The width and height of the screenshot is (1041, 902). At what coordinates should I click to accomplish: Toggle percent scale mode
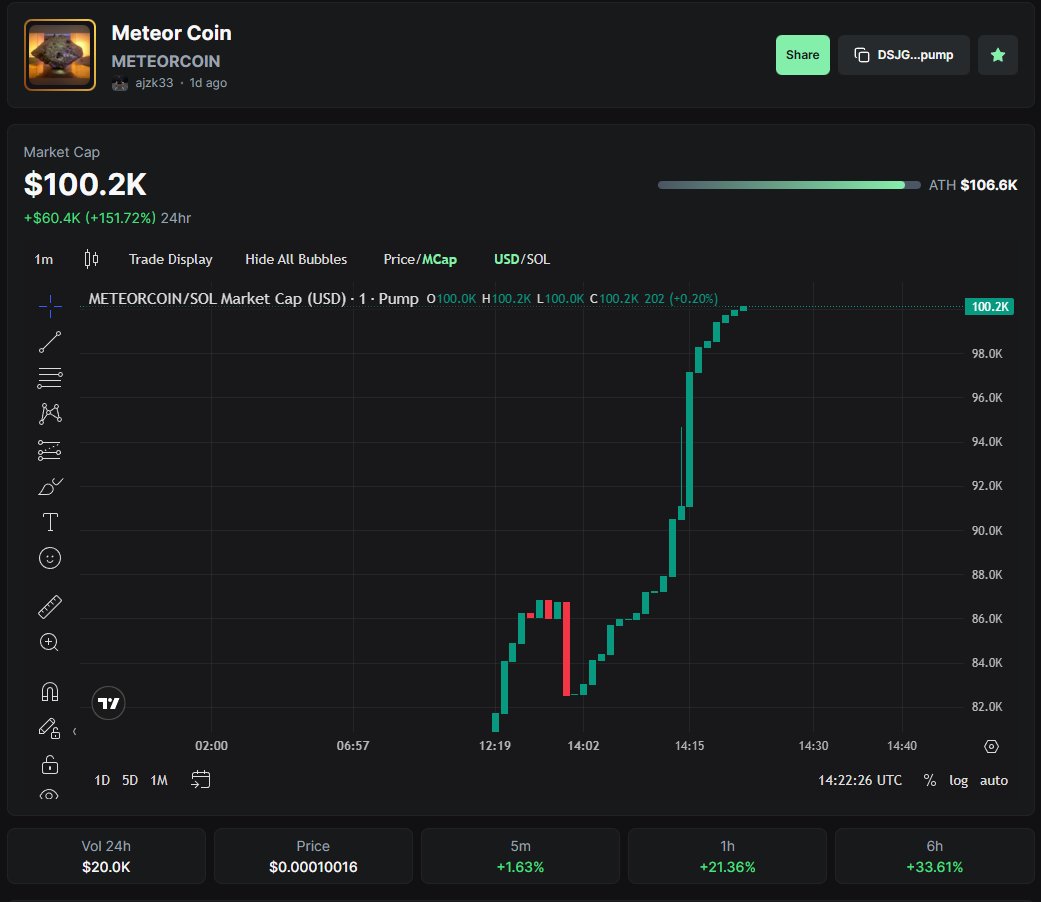tap(929, 781)
